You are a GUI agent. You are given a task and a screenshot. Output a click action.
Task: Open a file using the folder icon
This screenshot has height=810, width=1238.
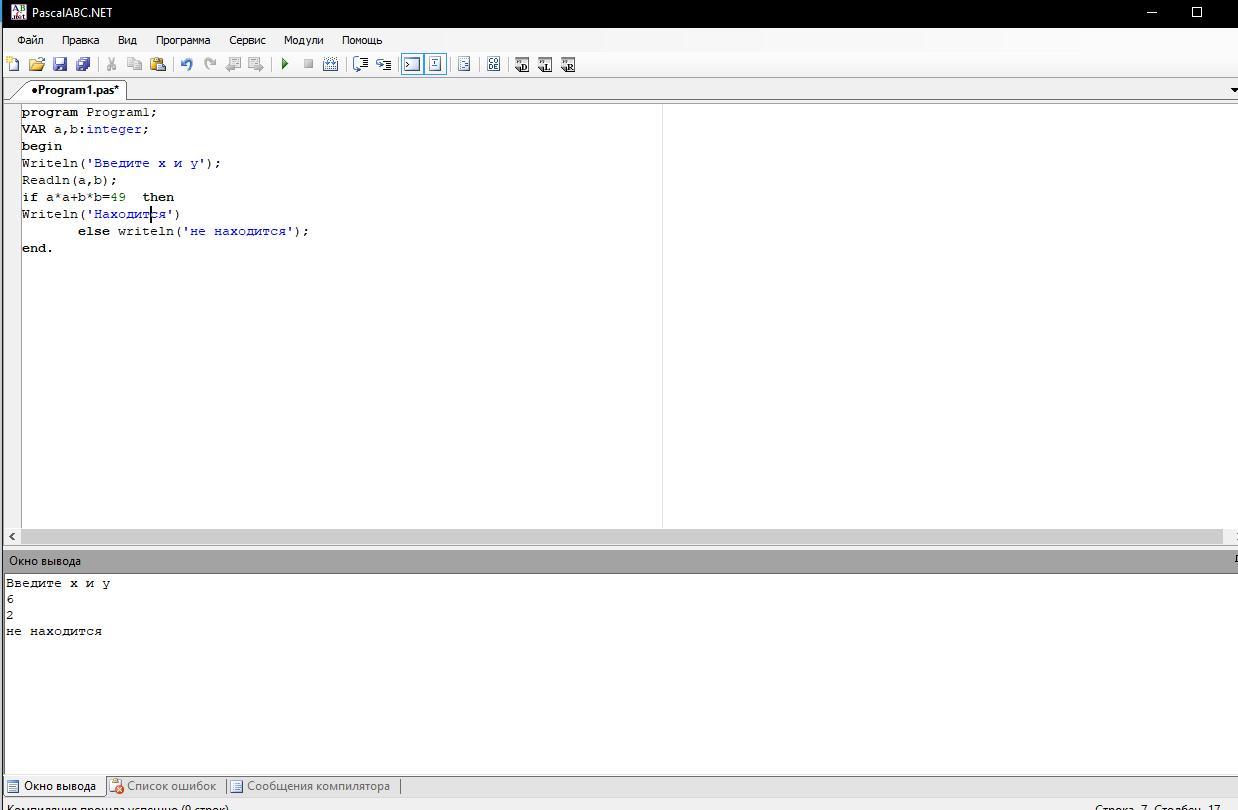click(37, 64)
